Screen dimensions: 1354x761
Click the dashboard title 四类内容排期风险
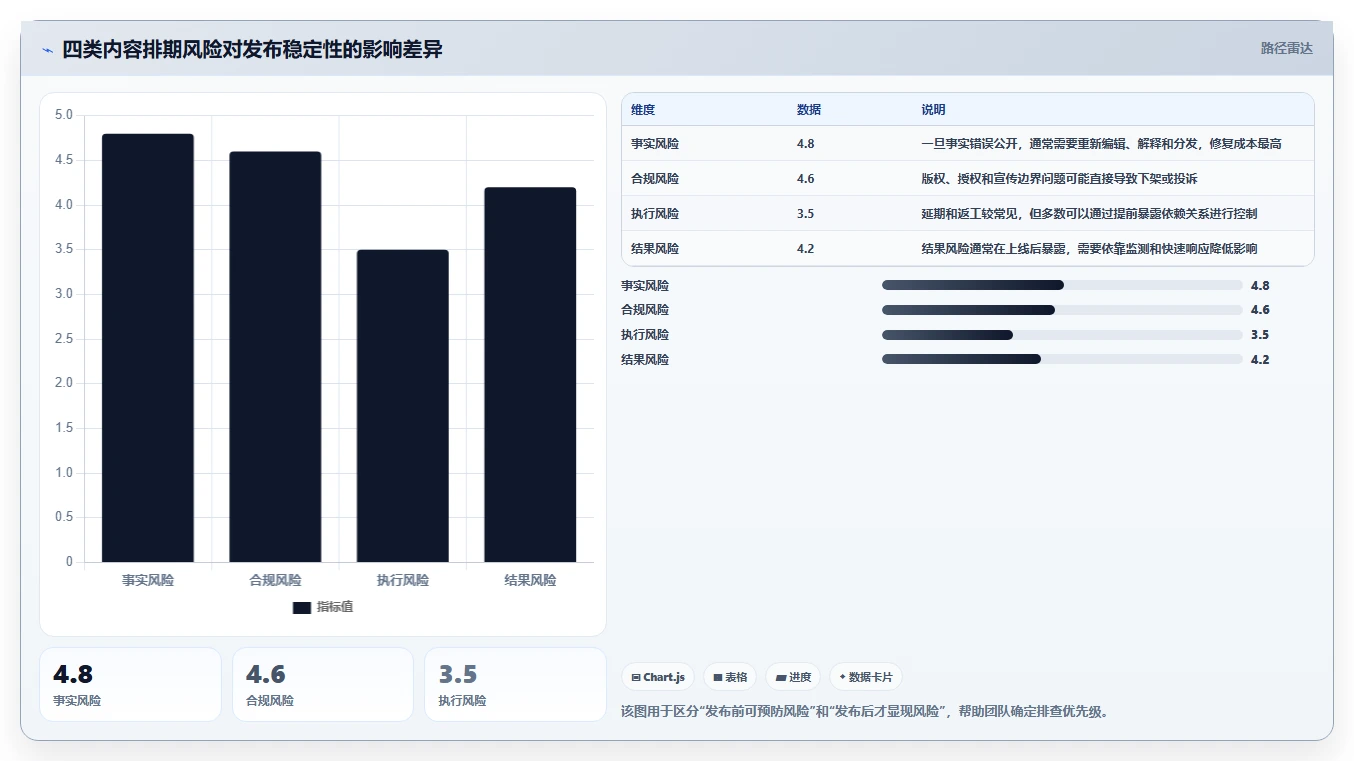click(252, 50)
